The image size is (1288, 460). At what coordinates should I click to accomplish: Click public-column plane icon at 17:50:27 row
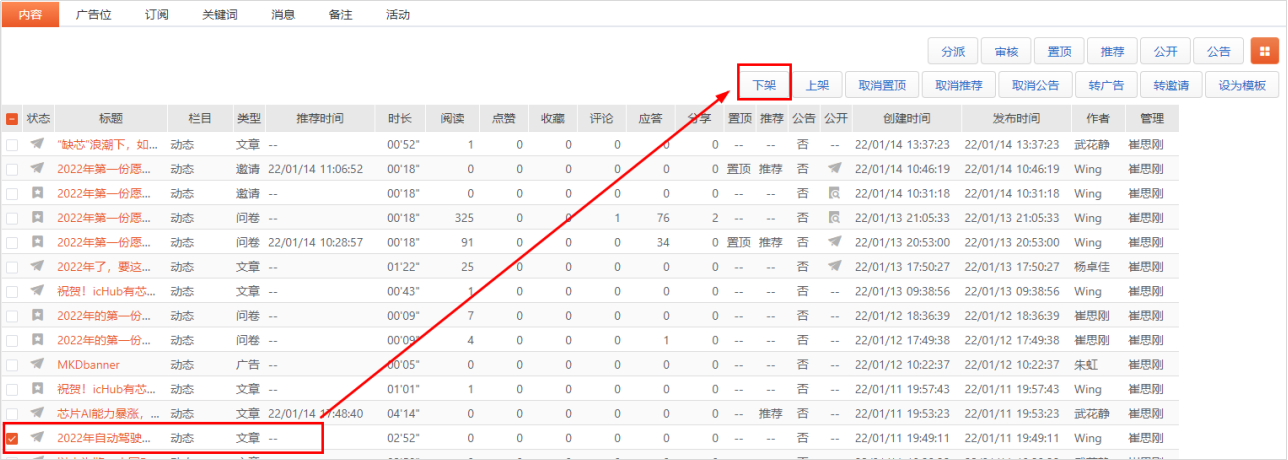click(834, 266)
